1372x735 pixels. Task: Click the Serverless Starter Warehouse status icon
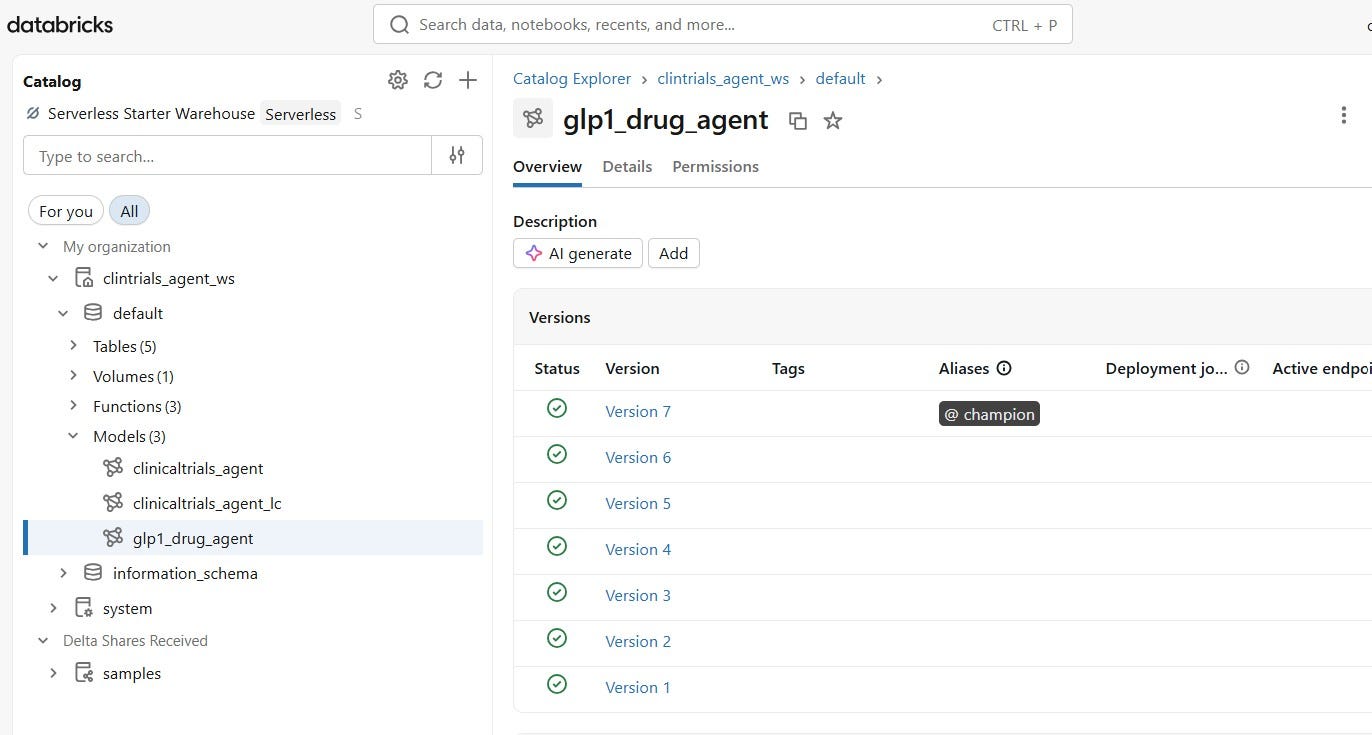[33, 114]
